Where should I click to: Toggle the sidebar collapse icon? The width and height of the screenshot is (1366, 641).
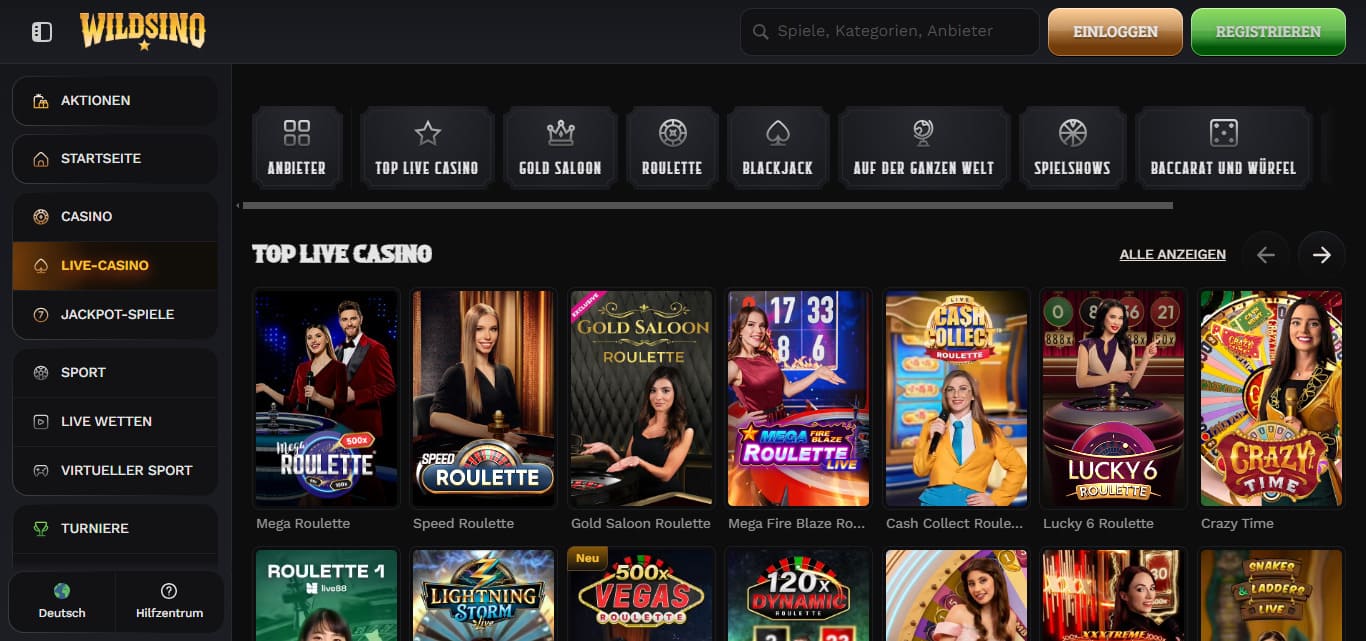41,32
